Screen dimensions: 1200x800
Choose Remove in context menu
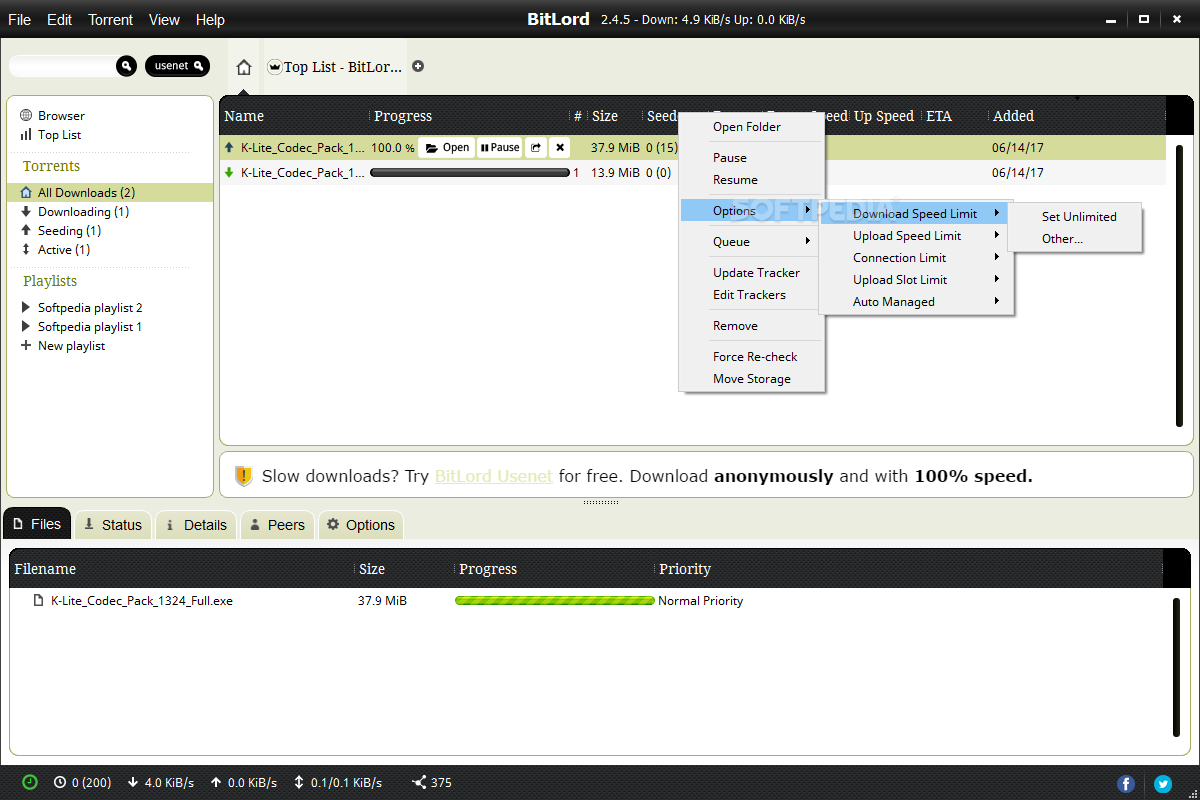click(x=752, y=326)
